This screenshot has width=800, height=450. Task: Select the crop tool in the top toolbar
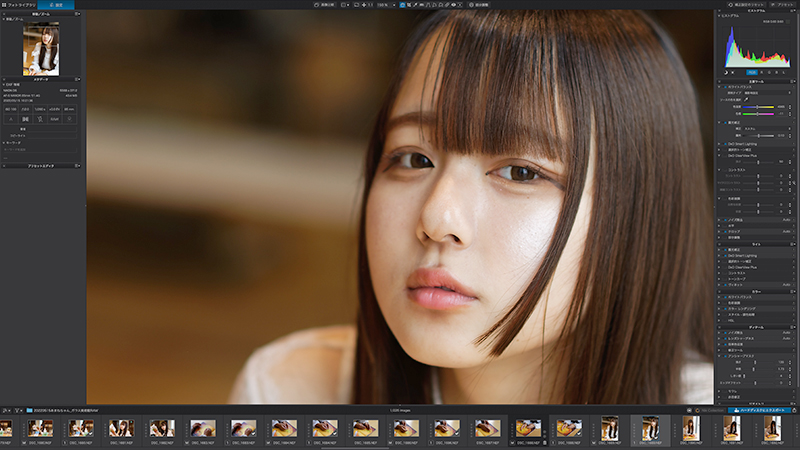(x=409, y=5)
